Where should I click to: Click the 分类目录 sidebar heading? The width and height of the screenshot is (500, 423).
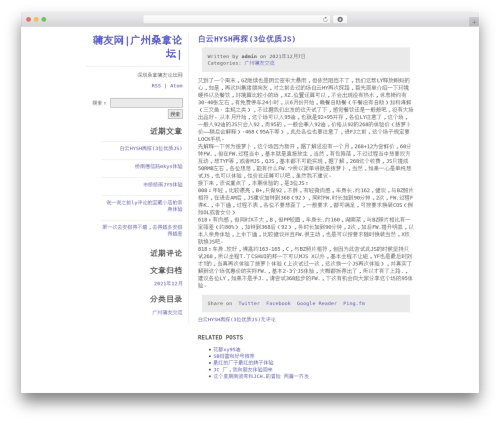point(166,299)
